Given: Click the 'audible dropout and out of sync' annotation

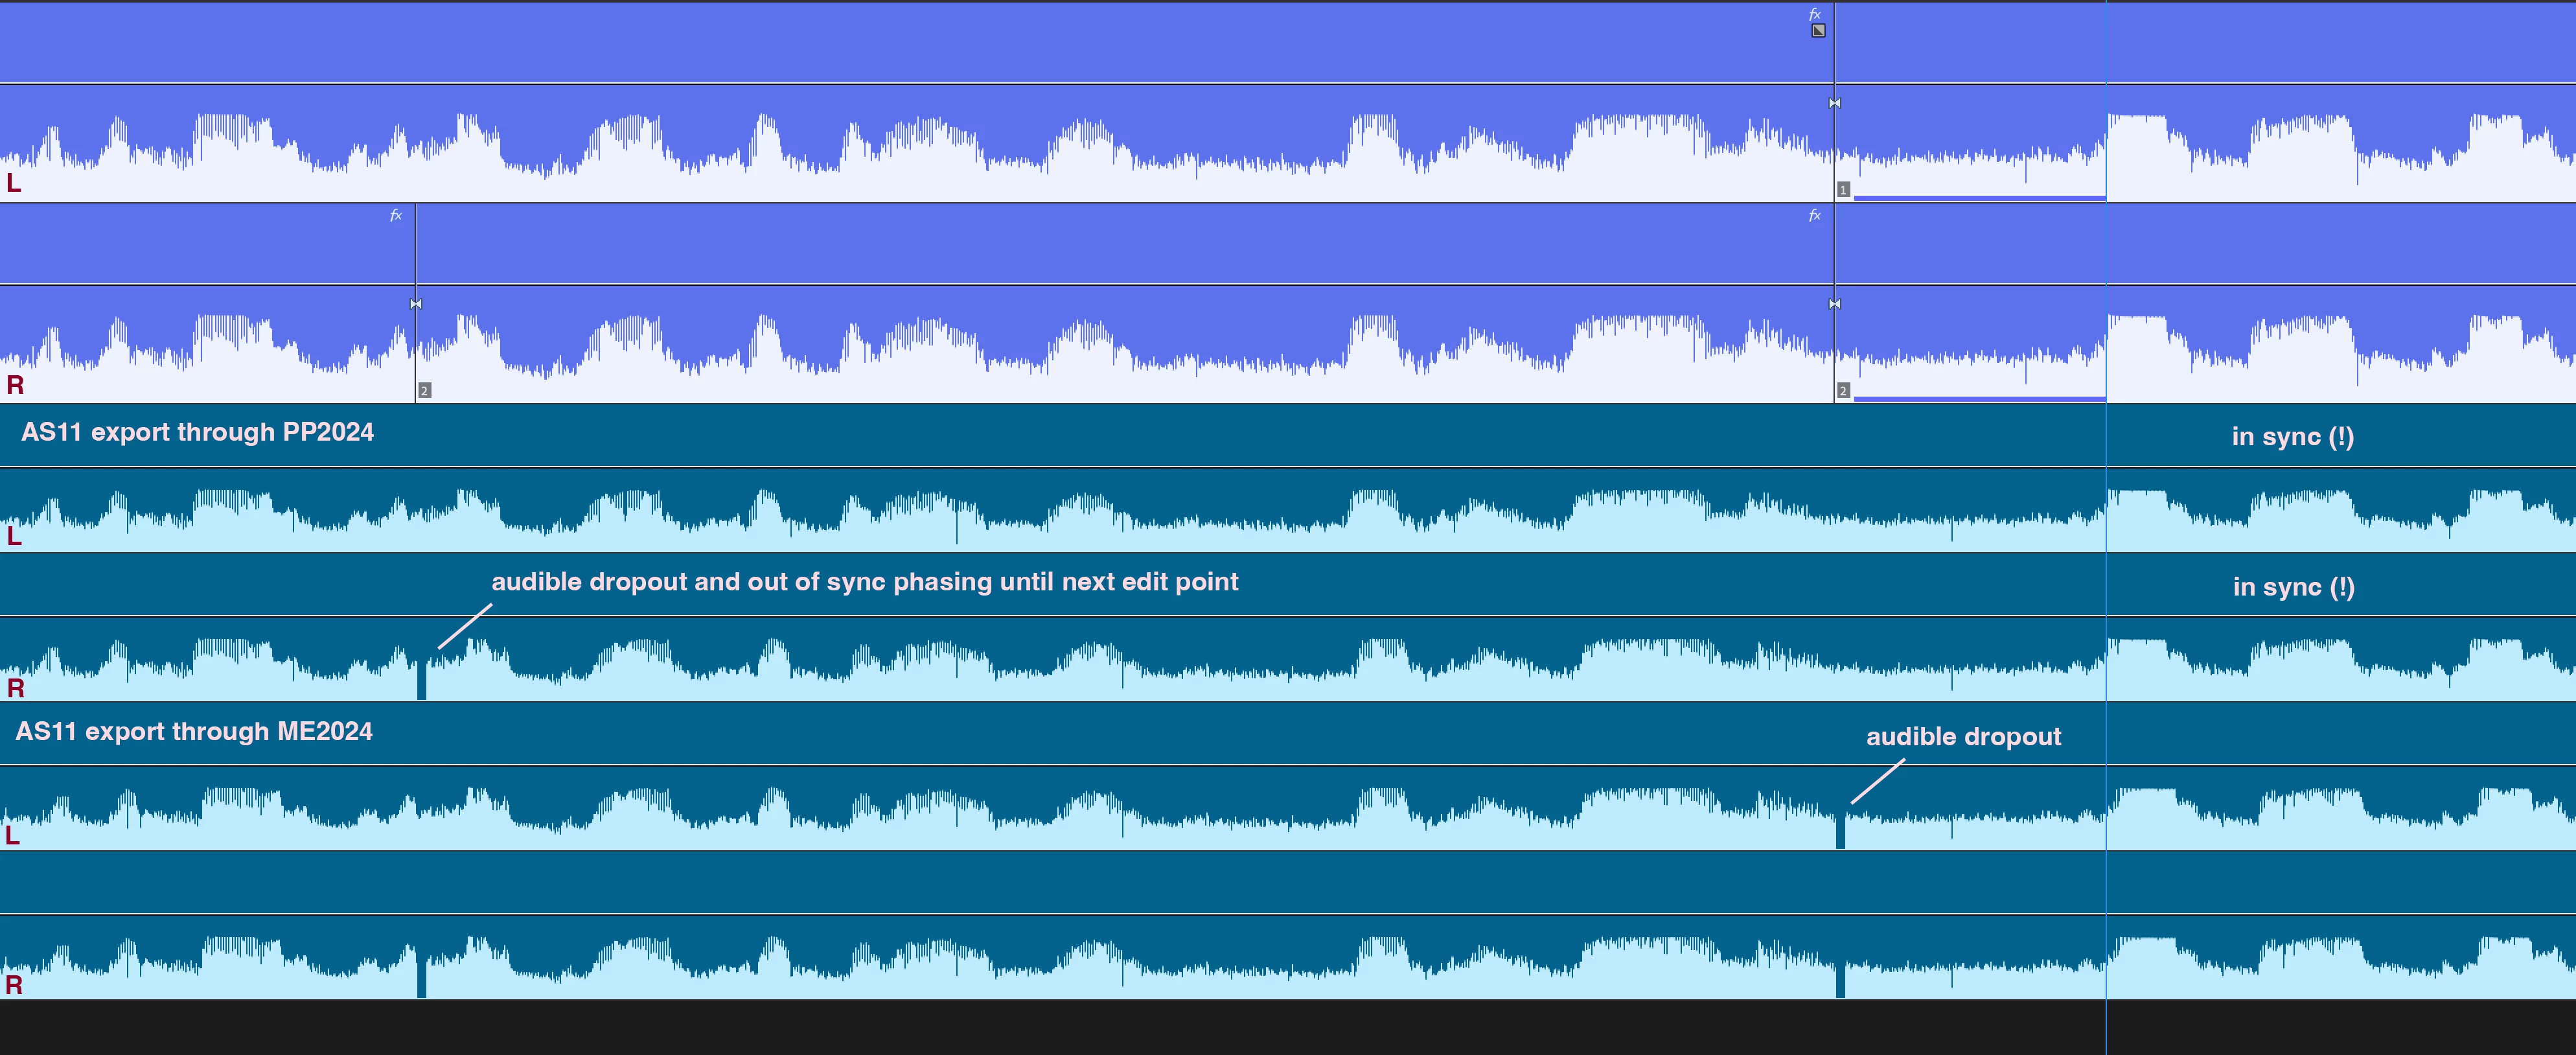Looking at the screenshot, I should [864, 582].
